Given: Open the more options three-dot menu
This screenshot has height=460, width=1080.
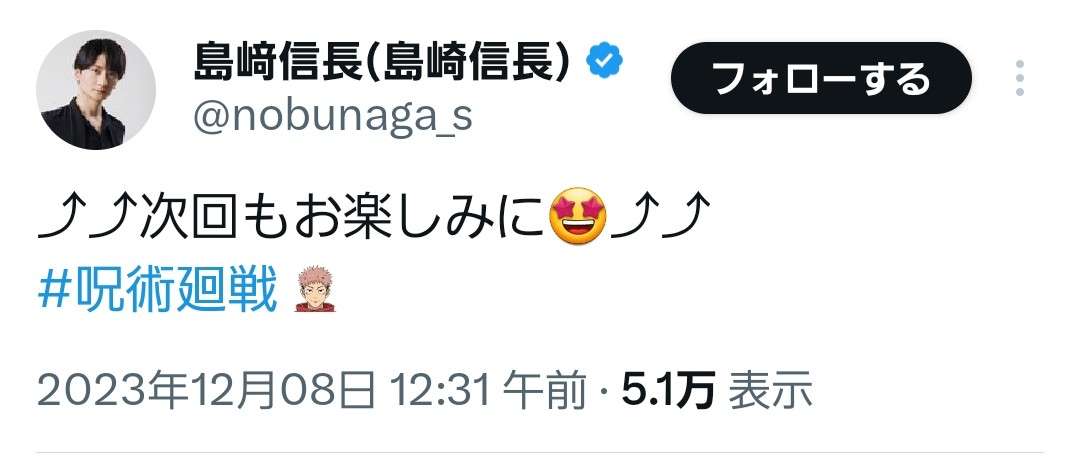Looking at the screenshot, I should (x=1019, y=78).
